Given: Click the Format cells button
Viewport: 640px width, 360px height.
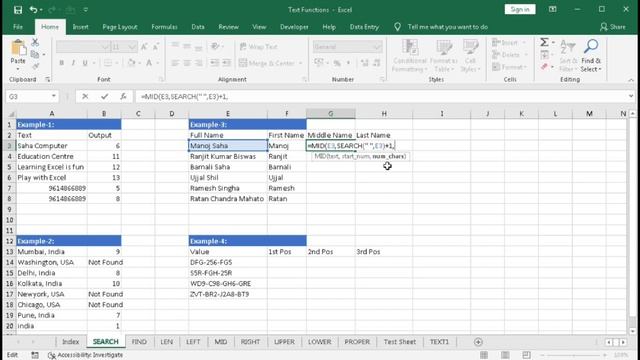Looking at the screenshot, I should tap(509, 67).
